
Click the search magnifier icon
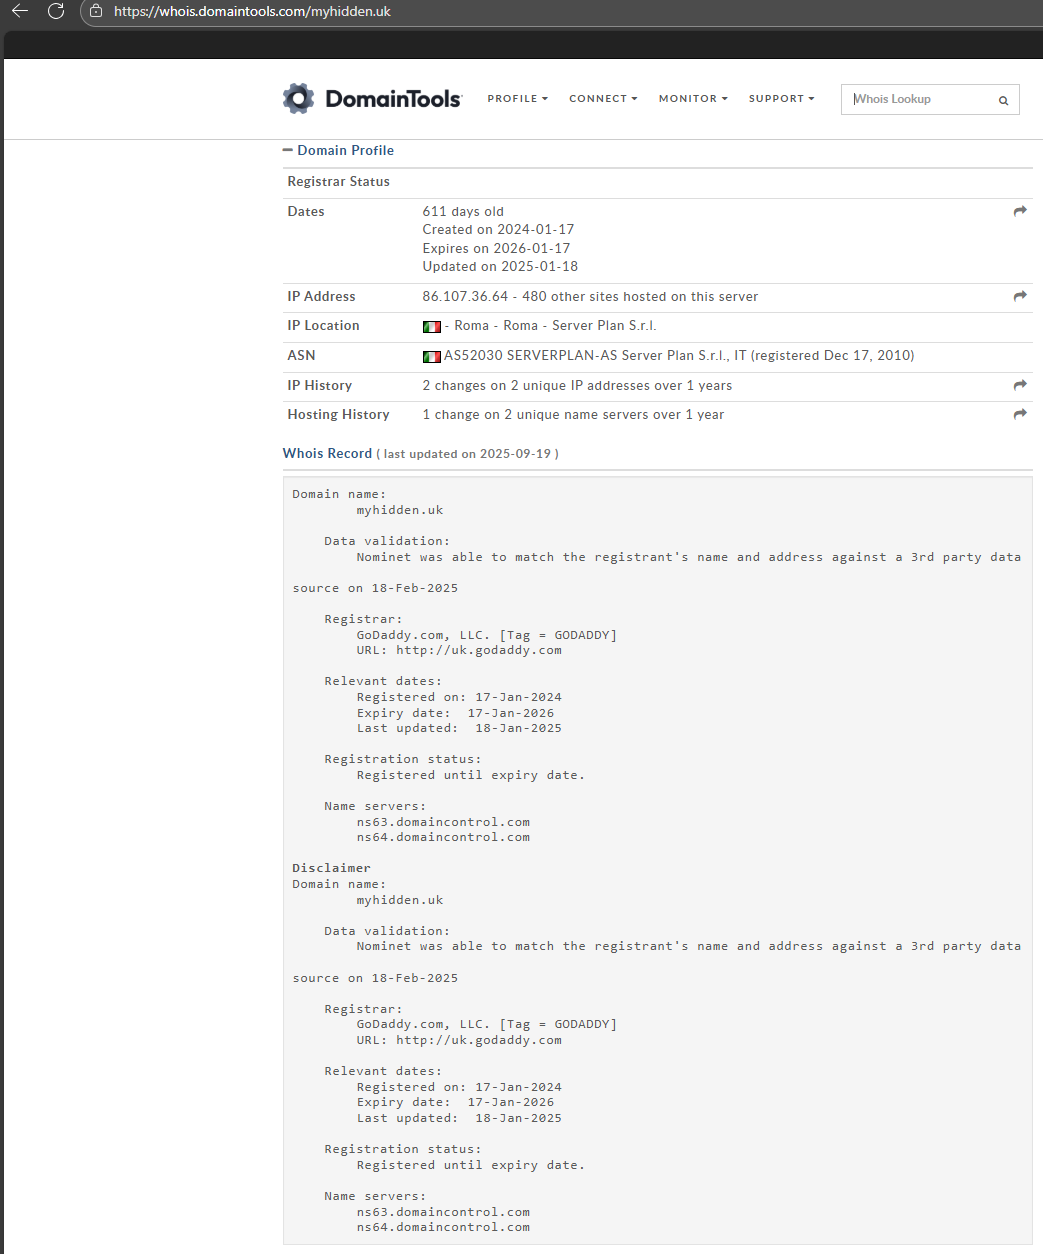(x=1003, y=100)
